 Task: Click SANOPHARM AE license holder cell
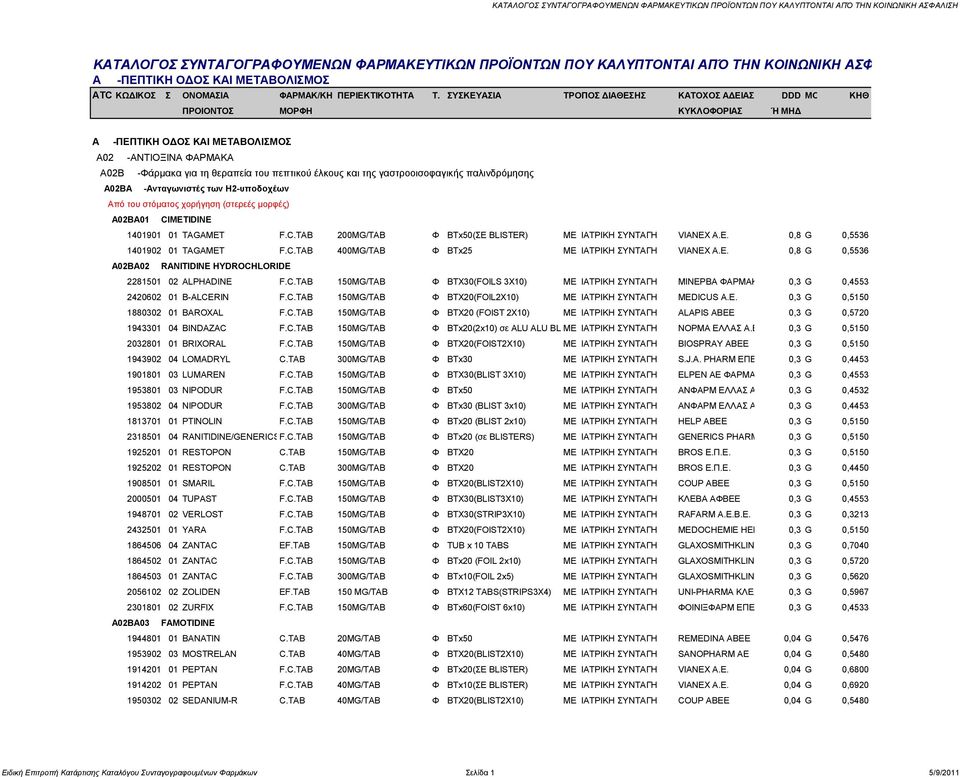[x=713, y=654]
